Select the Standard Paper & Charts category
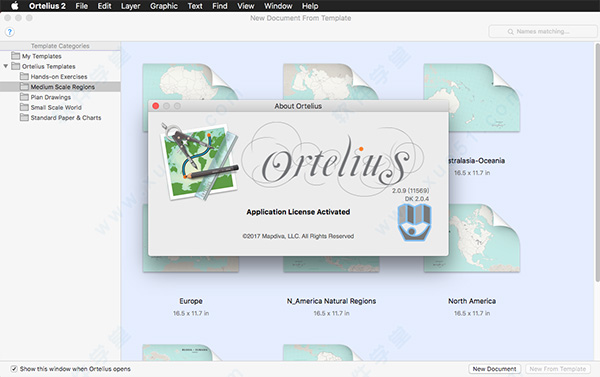Image resolution: width=600 pixels, height=377 pixels. click(x=60, y=118)
